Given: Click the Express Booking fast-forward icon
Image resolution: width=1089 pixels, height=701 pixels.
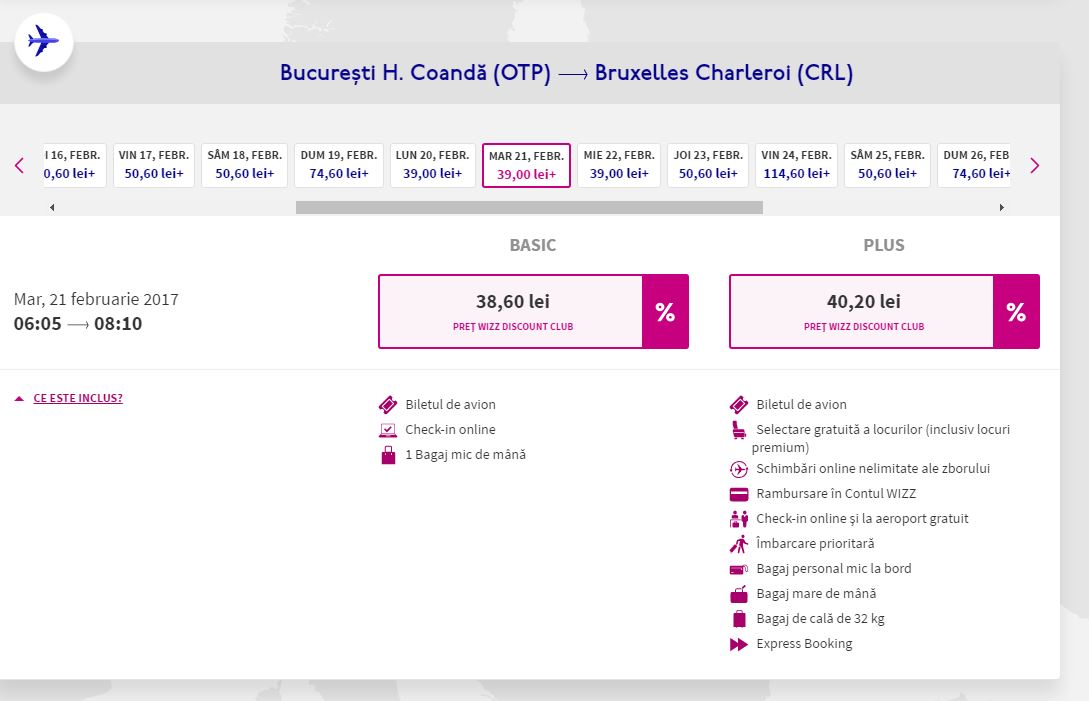Looking at the screenshot, I should point(739,645).
